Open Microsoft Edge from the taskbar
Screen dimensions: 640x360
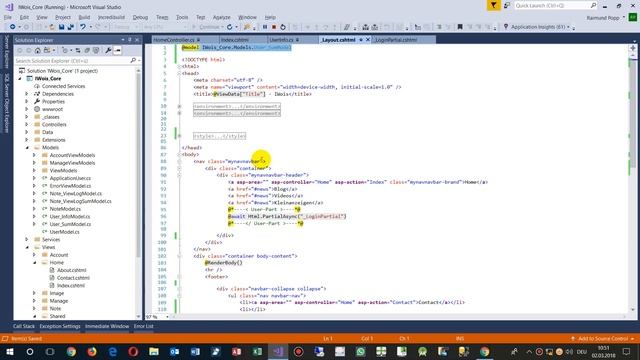113,351
